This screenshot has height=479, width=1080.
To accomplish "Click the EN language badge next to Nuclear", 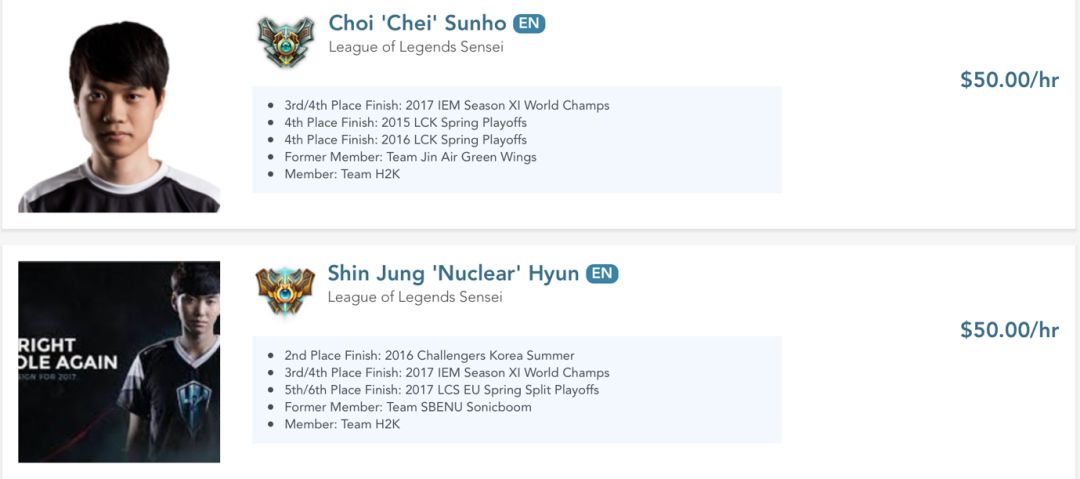I will click(602, 273).
